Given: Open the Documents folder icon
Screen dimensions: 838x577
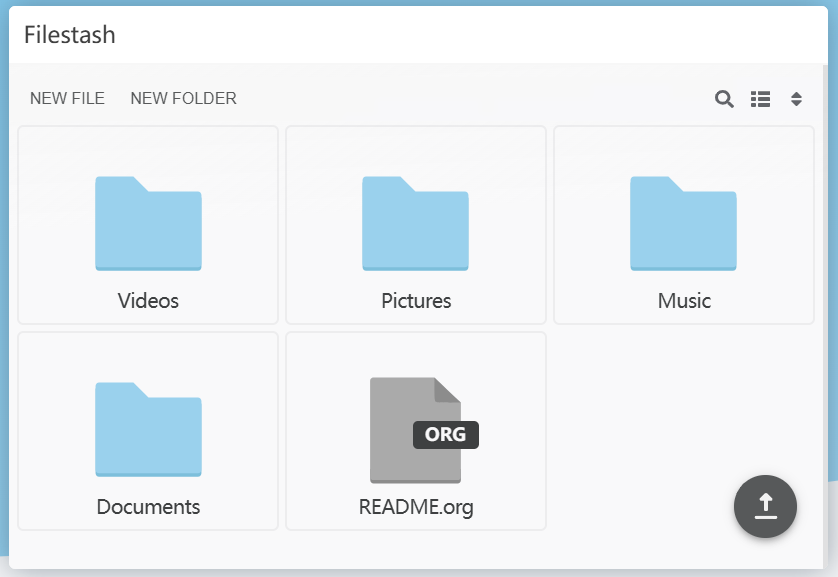Looking at the screenshot, I should (x=148, y=430).
